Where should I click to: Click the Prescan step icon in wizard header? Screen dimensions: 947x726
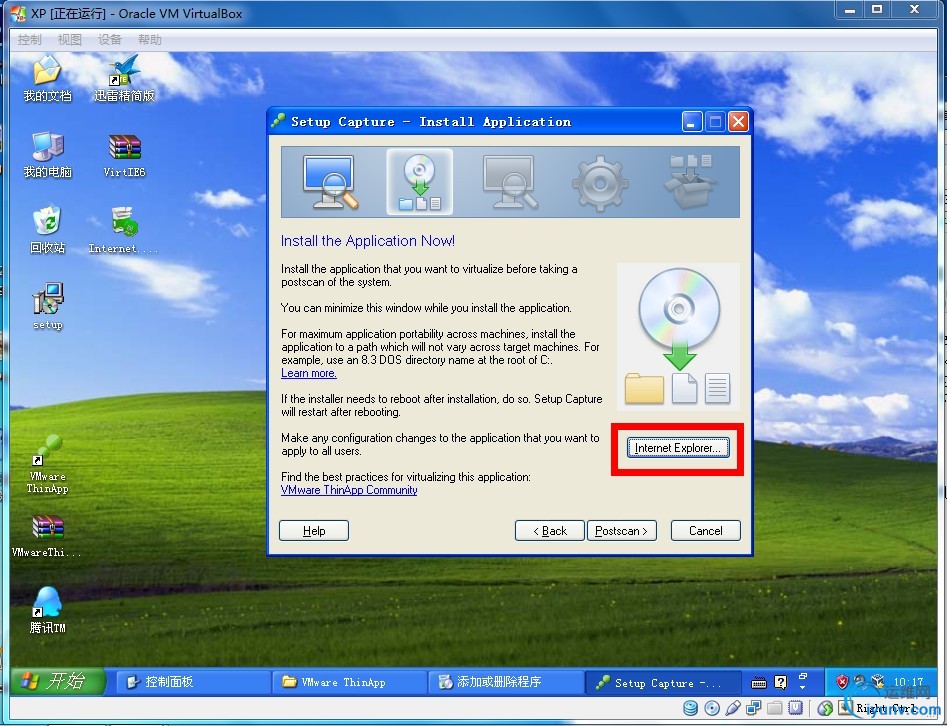pos(330,182)
